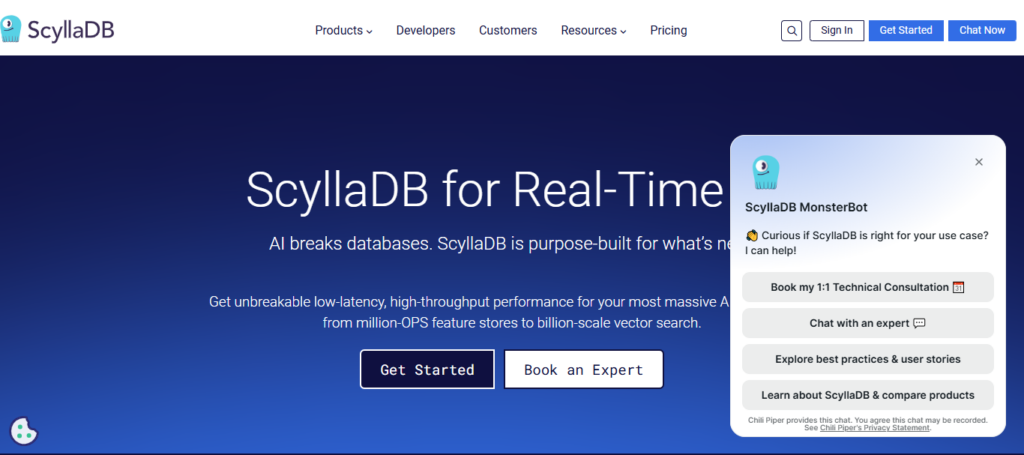This screenshot has height=455, width=1024.
Task: Click the 'AI breaks databases' subheading
Action: tap(500, 244)
